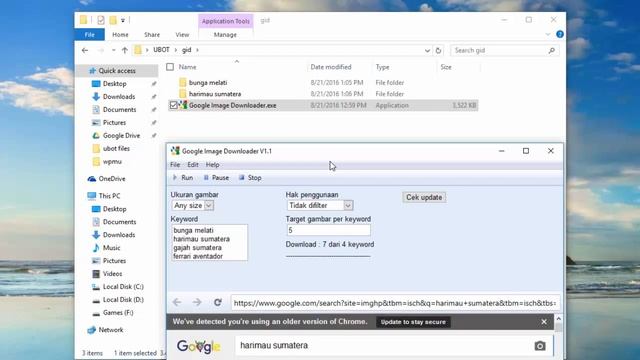This screenshot has width=640, height=360.
Task: Click the Cek update button
Action: pyautogui.click(x=424, y=197)
